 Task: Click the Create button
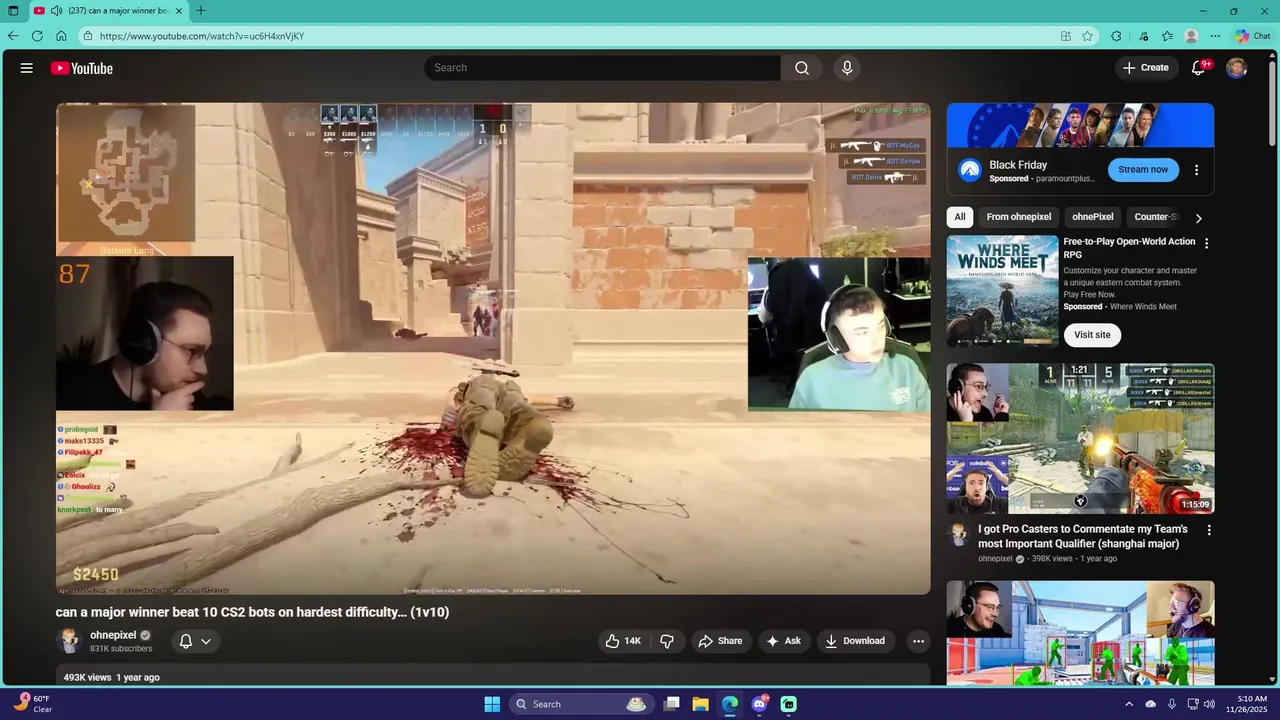[1146, 68]
